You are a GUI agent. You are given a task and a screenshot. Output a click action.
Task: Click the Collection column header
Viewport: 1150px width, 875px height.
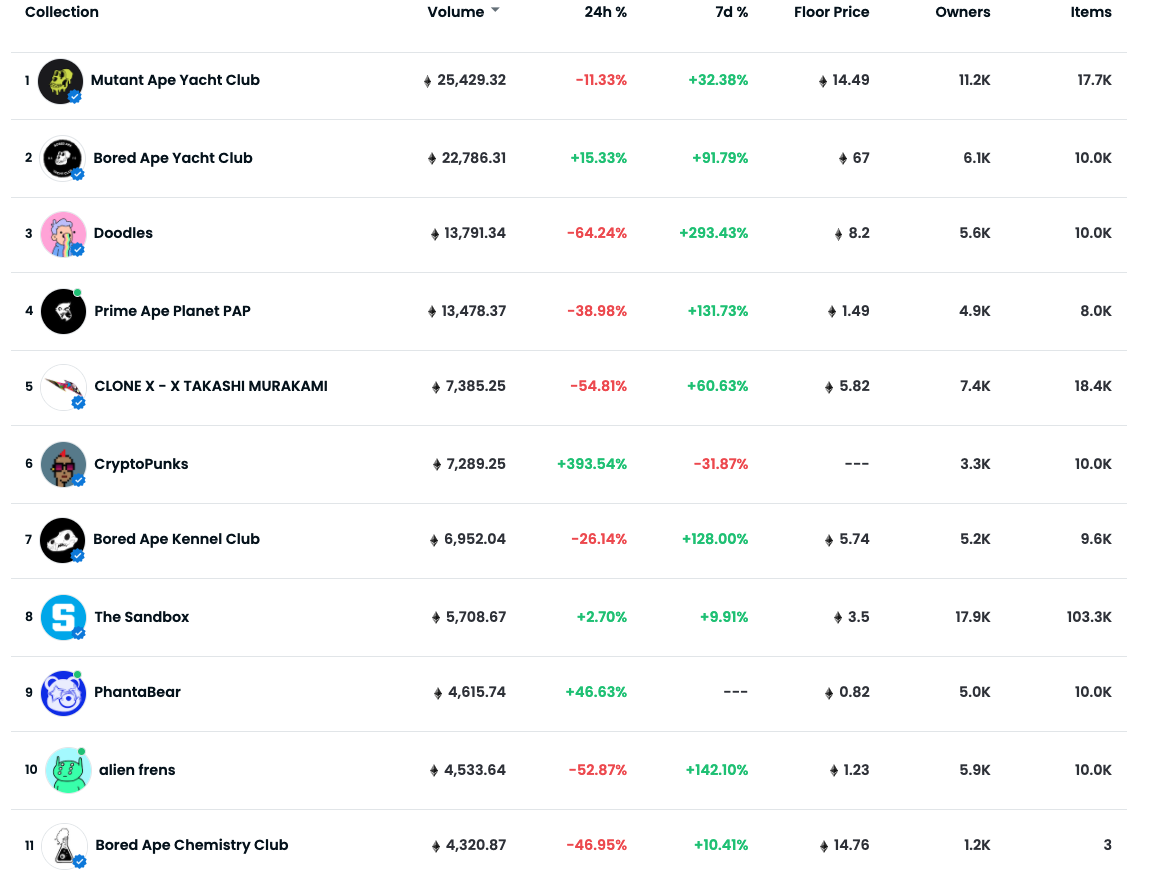coord(62,12)
